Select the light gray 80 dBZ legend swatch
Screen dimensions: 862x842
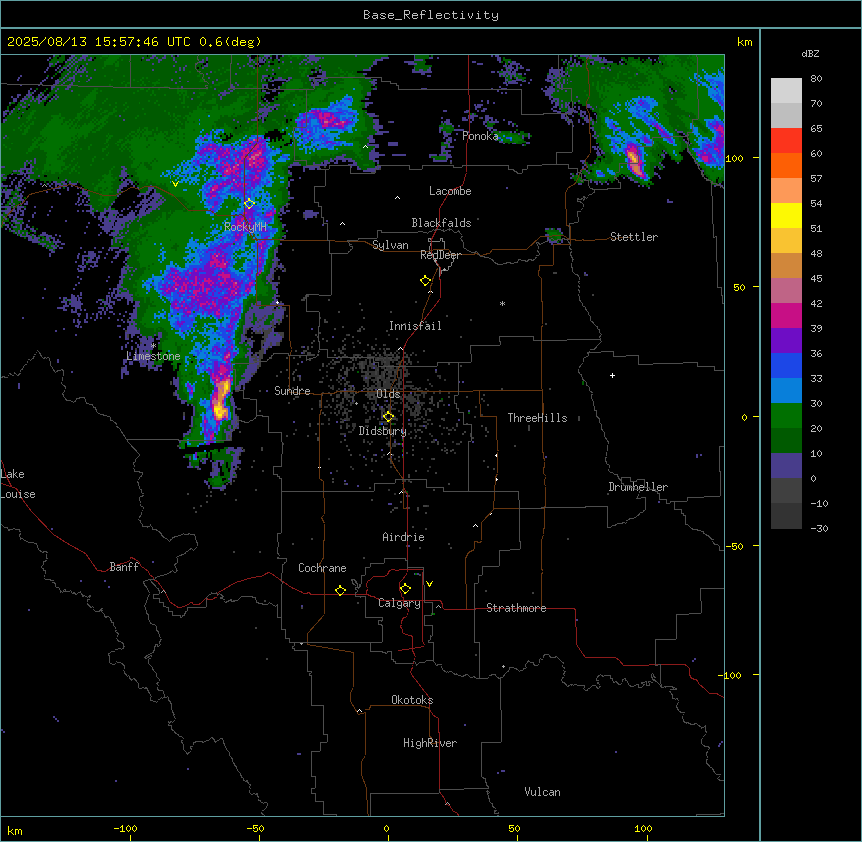click(786, 91)
